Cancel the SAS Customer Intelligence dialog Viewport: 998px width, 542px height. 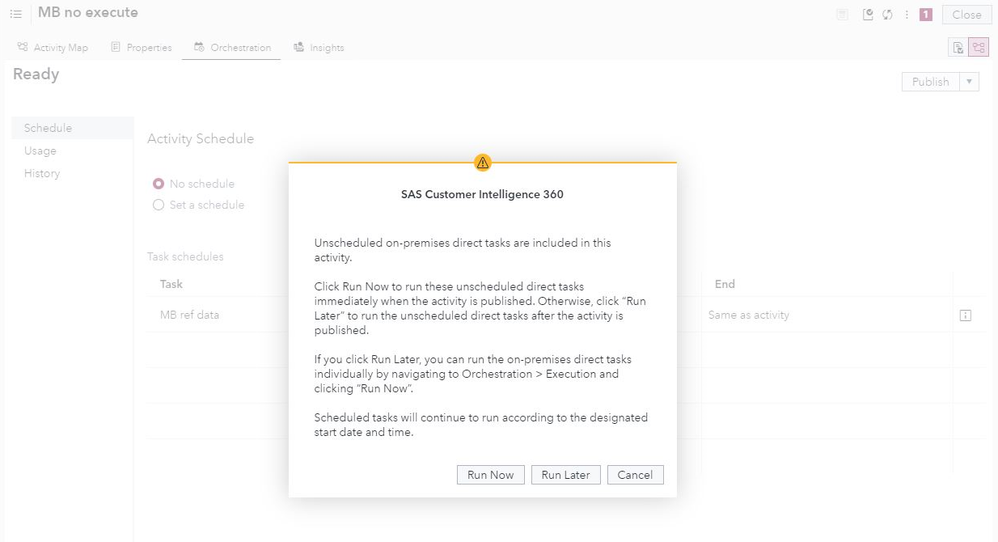click(635, 475)
